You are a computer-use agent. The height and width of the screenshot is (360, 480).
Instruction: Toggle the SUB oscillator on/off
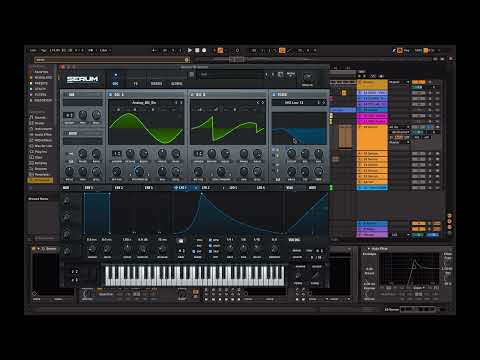point(66,94)
